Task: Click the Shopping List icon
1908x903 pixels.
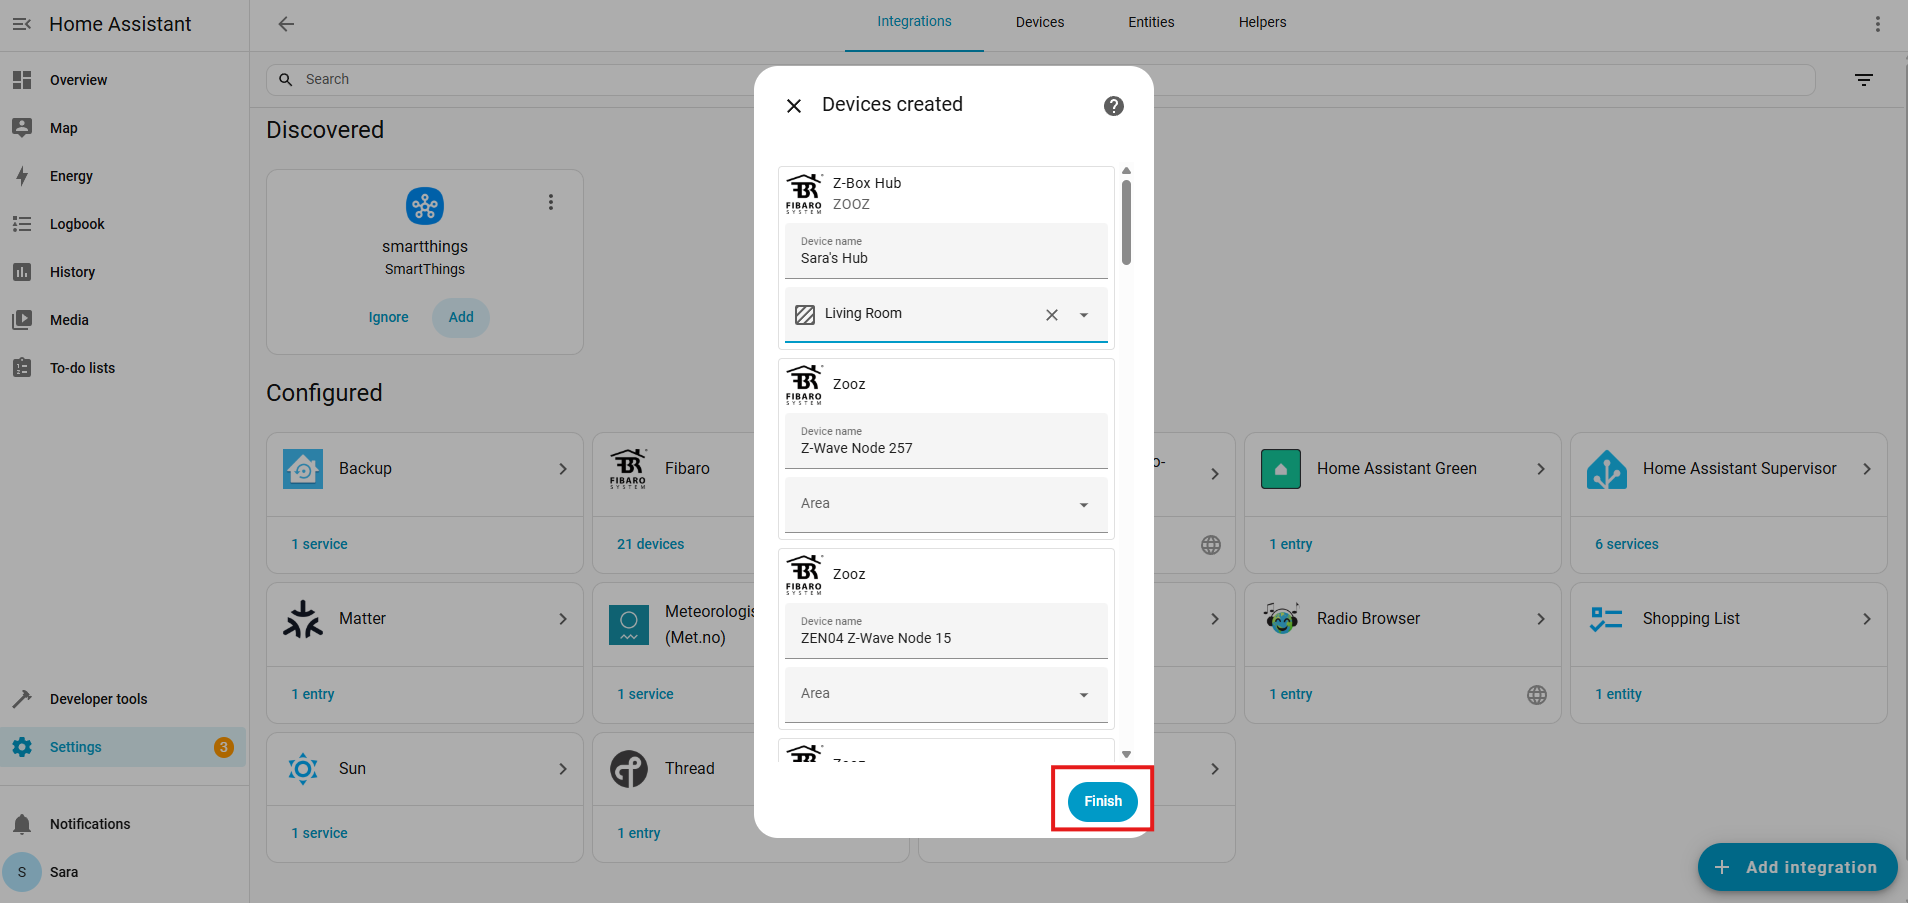Action: point(1607,619)
